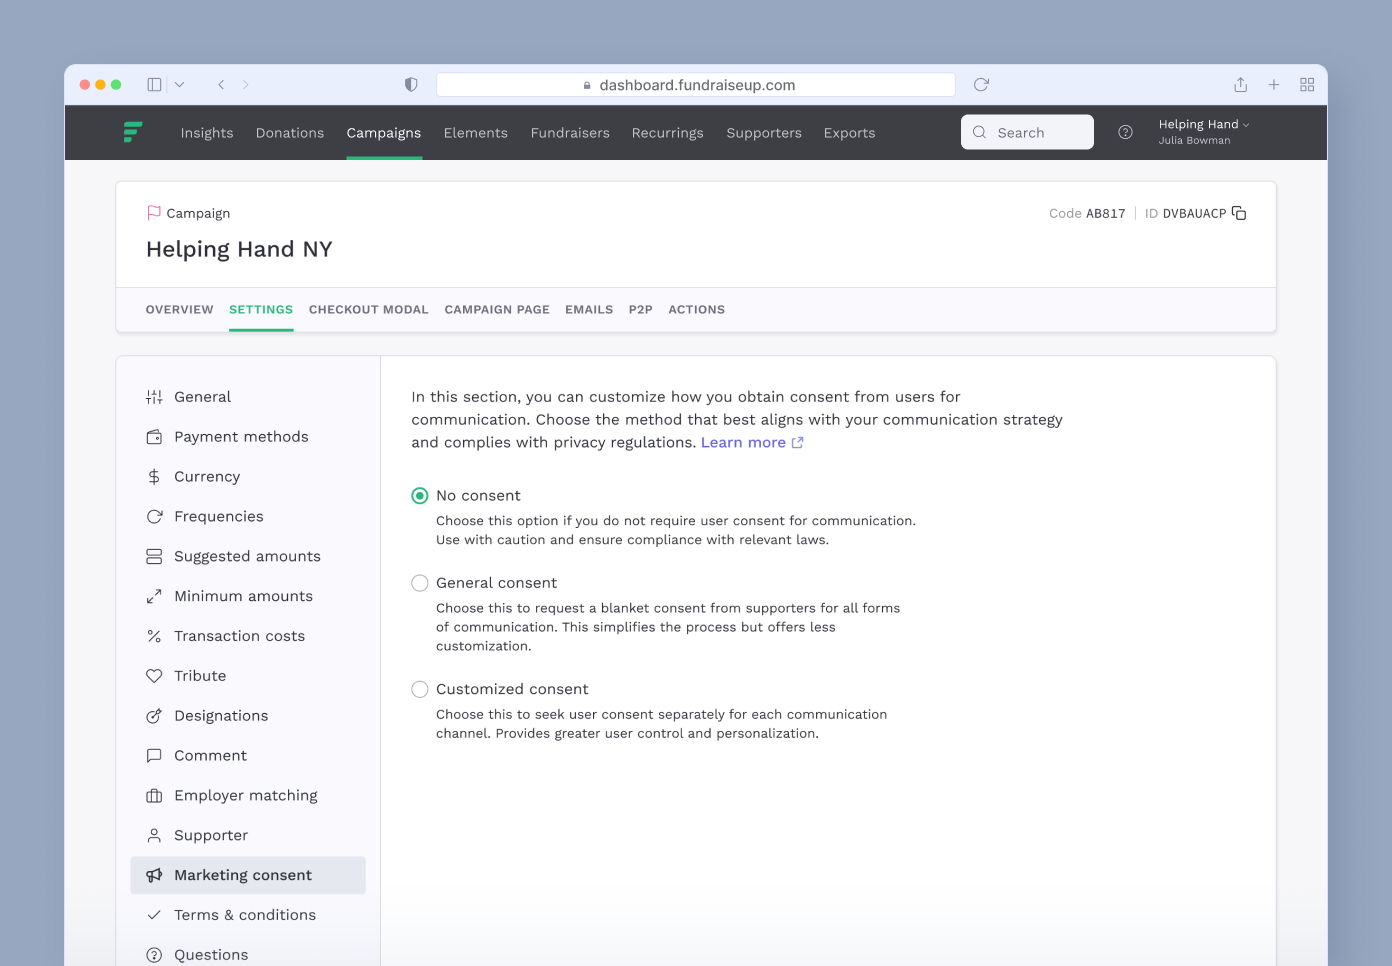Click the Currency dollar icon in sidebar
The width and height of the screenshot is (1392, 966).
tap(154, 476)
